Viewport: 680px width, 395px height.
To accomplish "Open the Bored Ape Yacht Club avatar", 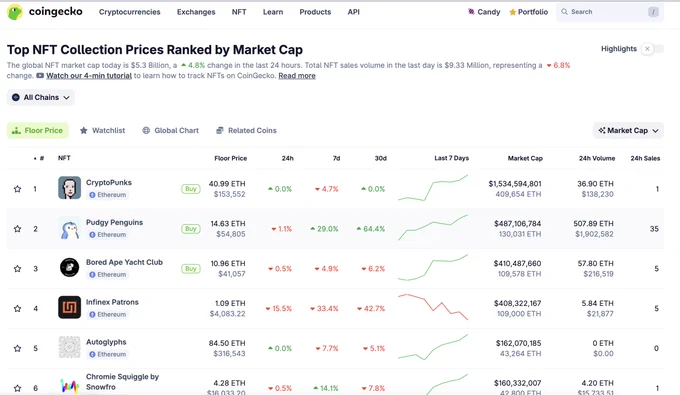I will point(69,267).
